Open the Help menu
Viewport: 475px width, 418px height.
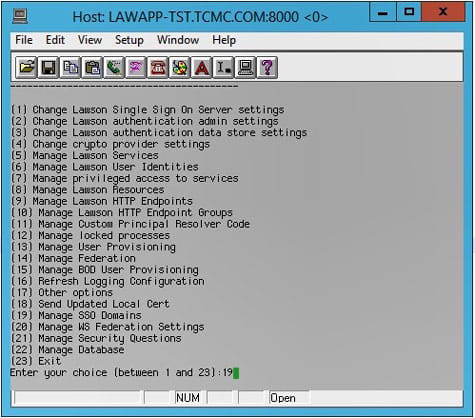click(224, 40)
